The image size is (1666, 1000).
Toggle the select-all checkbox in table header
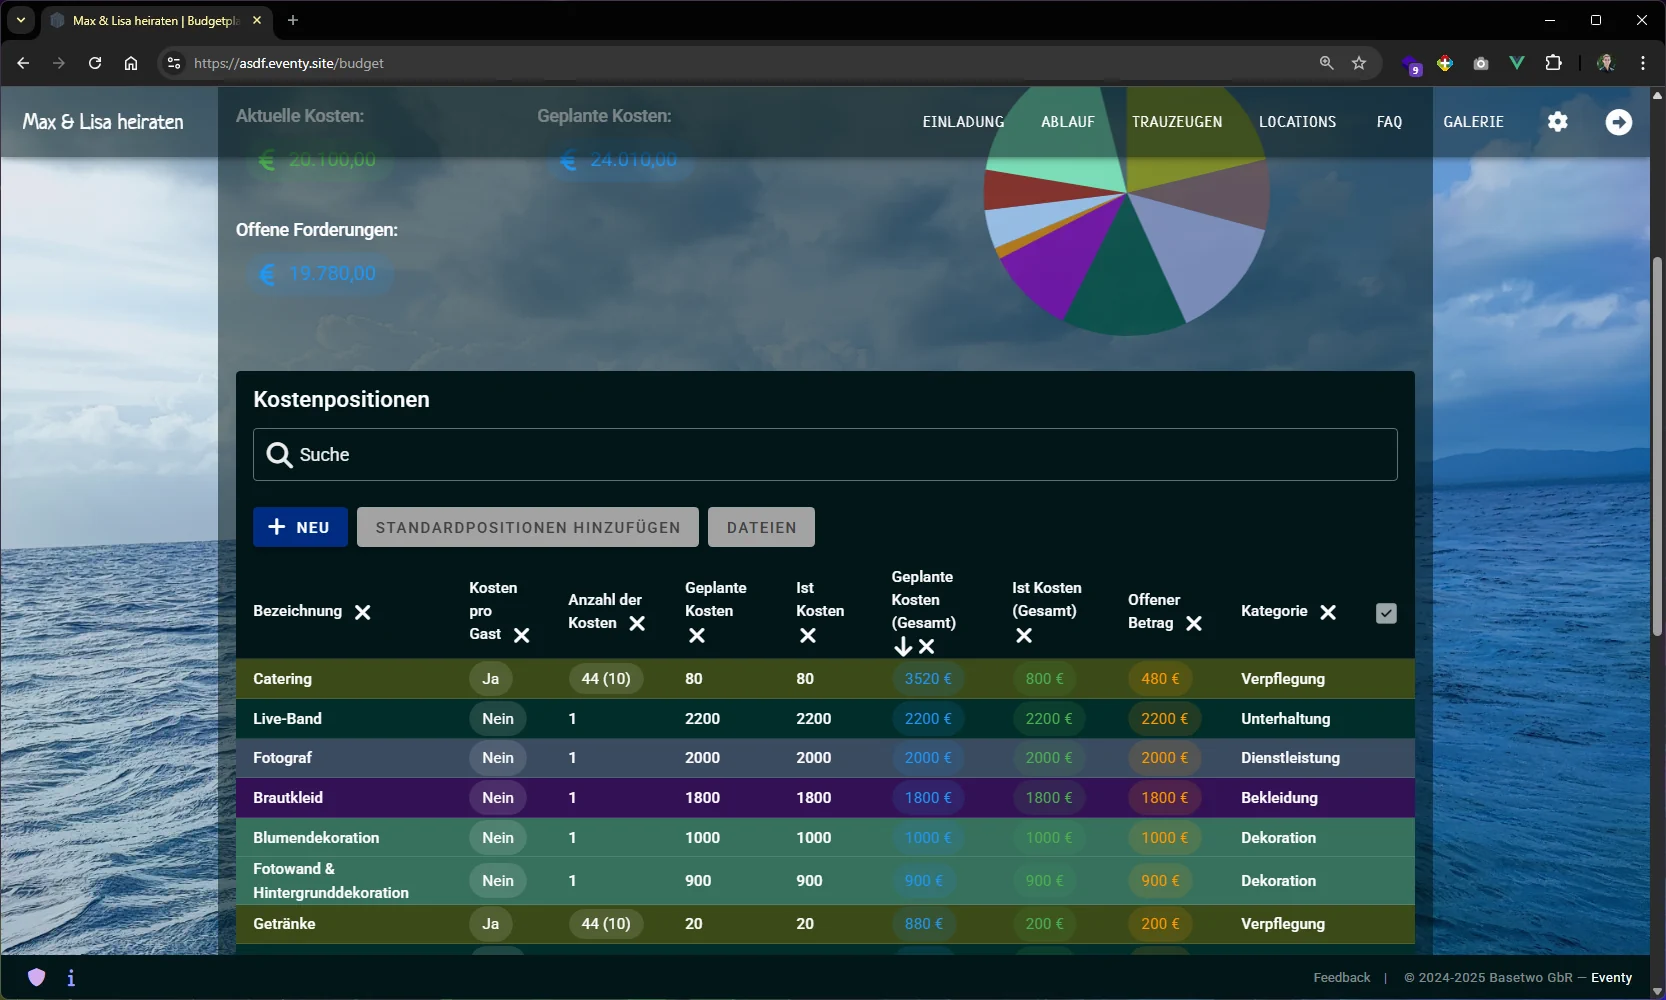(1385, 613)
